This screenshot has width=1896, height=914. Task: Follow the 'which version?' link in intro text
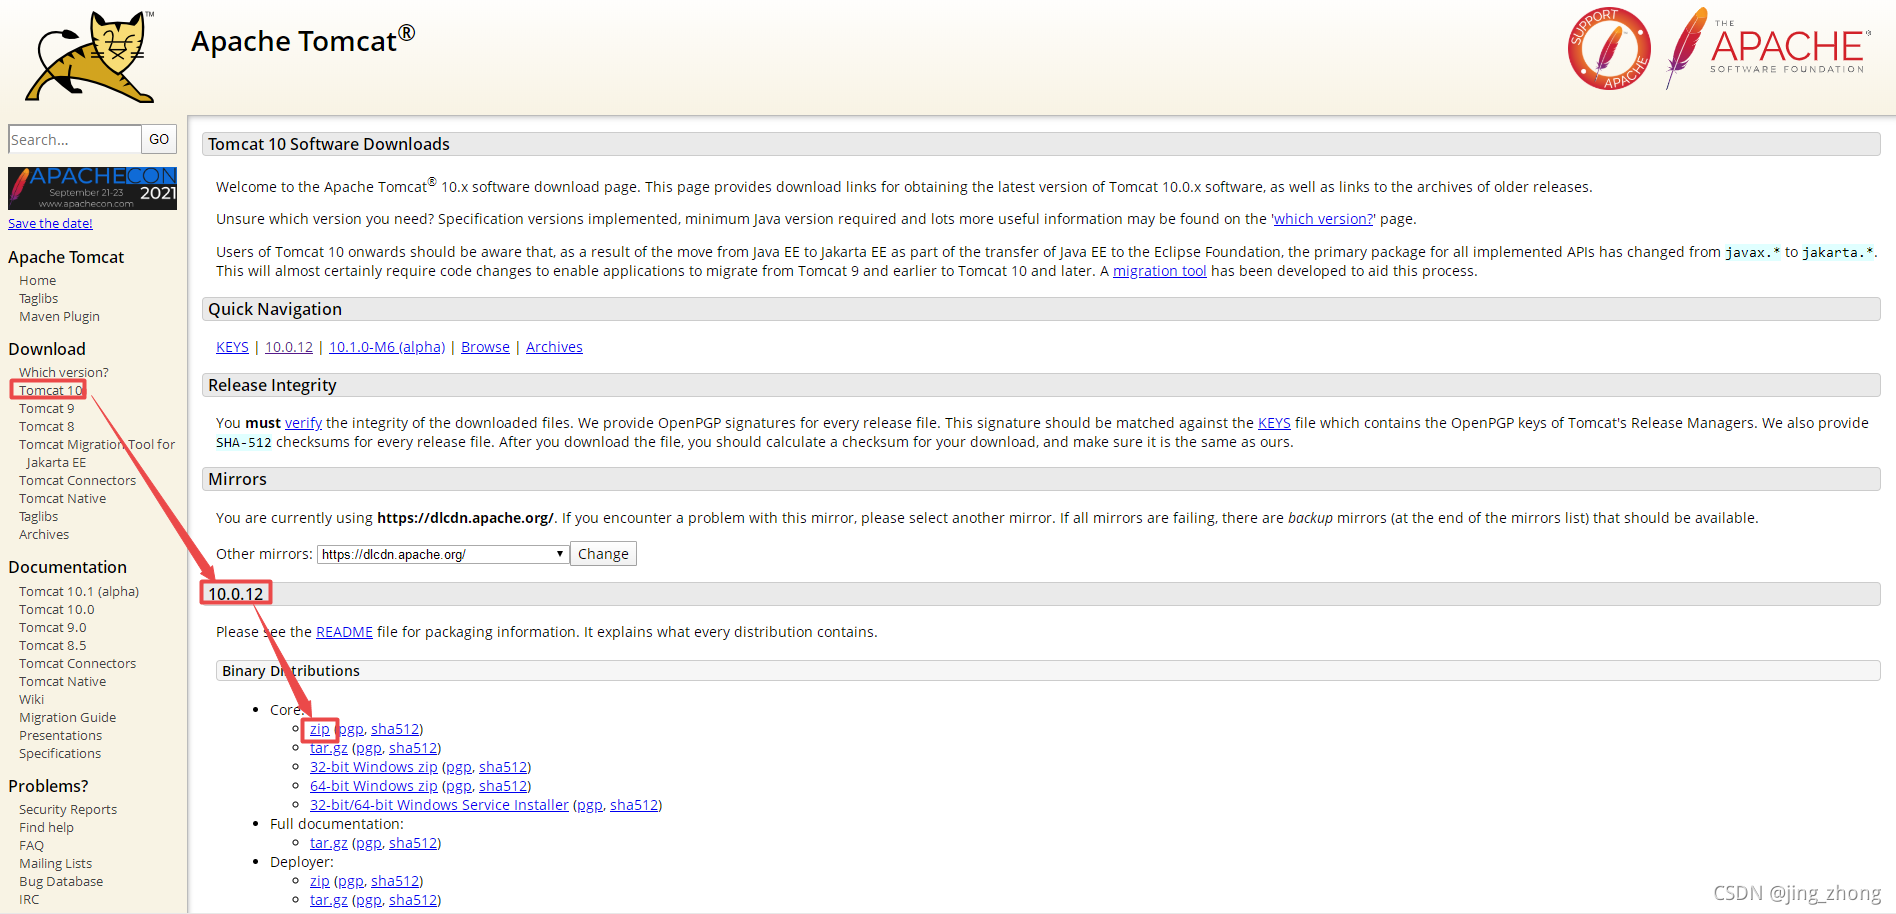point(1323,219)
